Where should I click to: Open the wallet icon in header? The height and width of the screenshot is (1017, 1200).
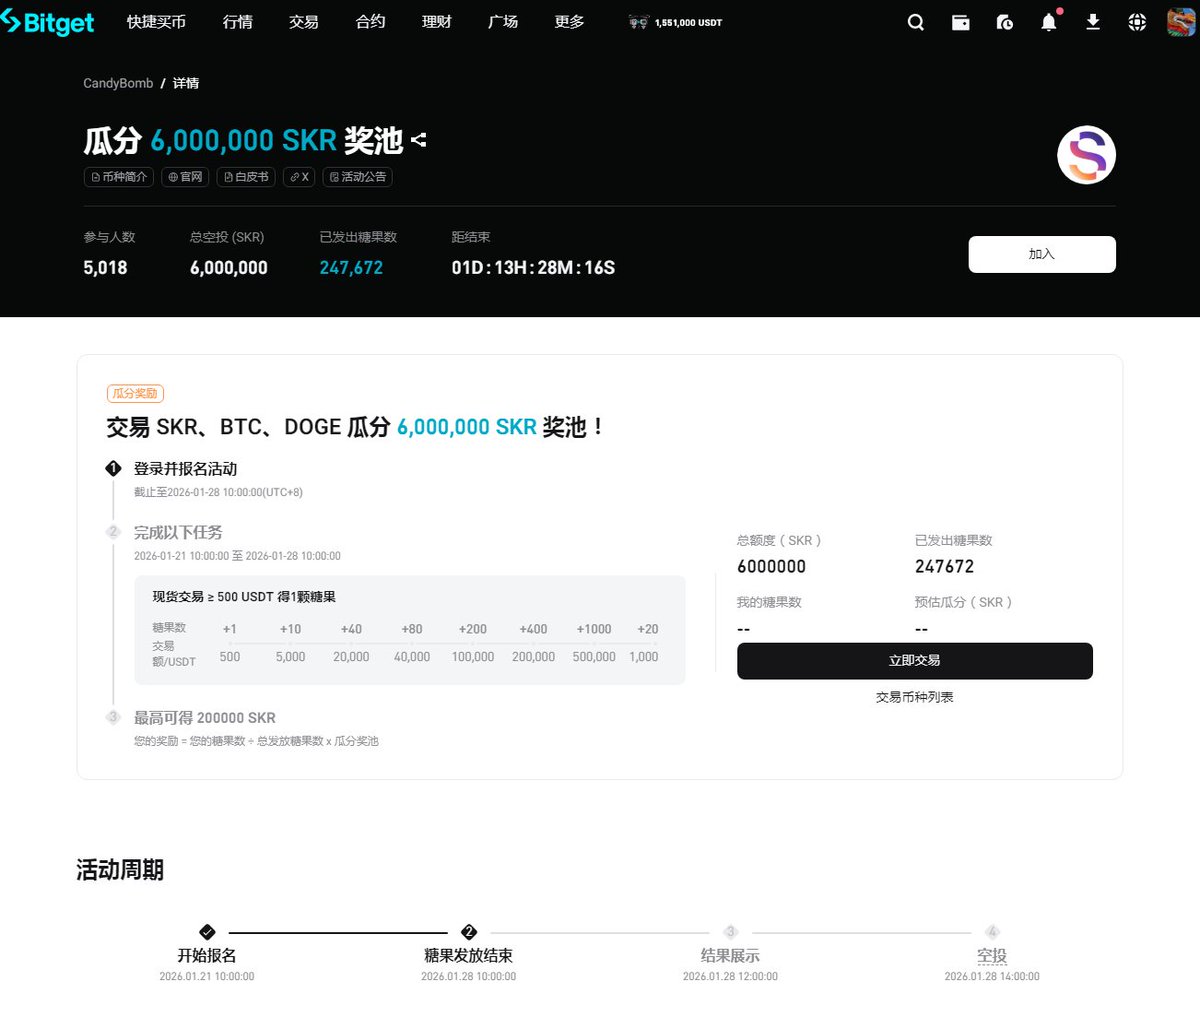(x=960, y=22)
